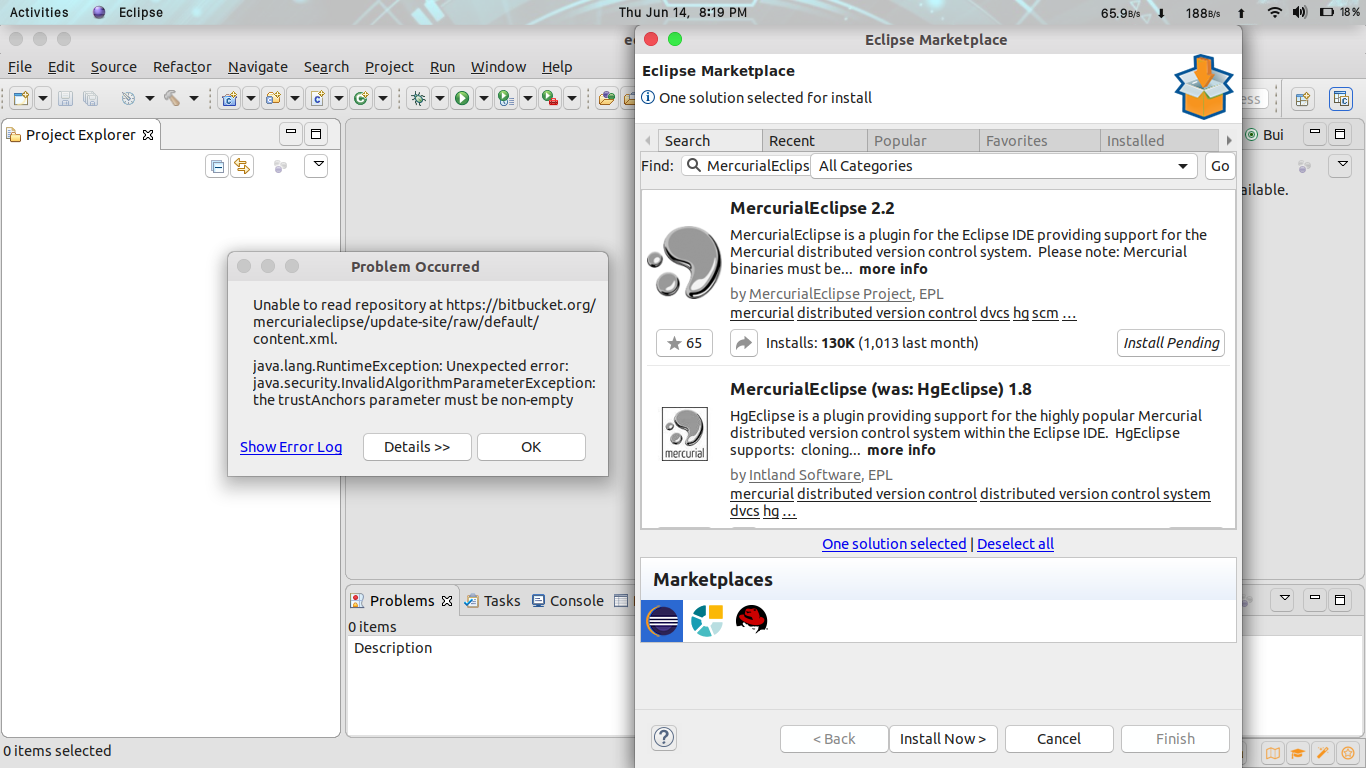Toggle Link with Editor in Project Explorer
The width and height of the screenshot is (1366, 768).
click(241, 167)
